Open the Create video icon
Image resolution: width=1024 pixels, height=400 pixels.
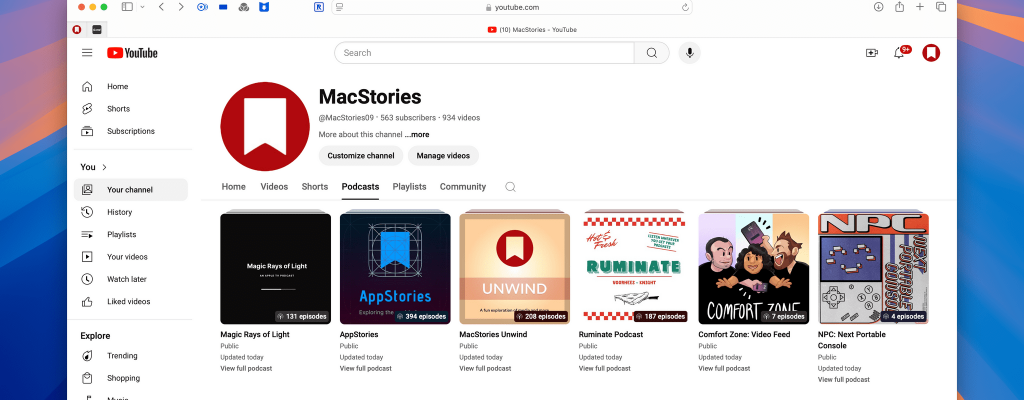[871, 53]
